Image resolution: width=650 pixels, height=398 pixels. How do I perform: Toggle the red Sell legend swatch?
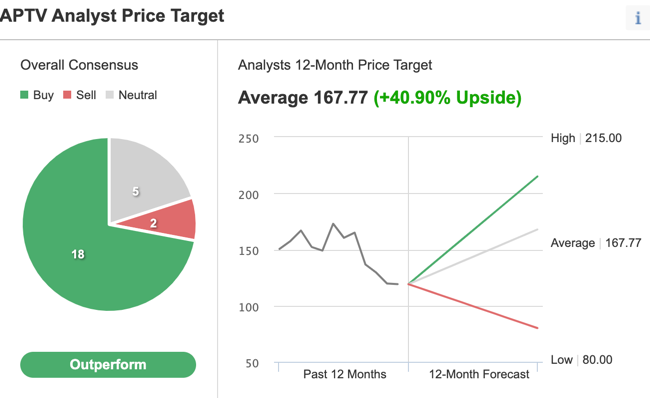[x=67, y=95]
